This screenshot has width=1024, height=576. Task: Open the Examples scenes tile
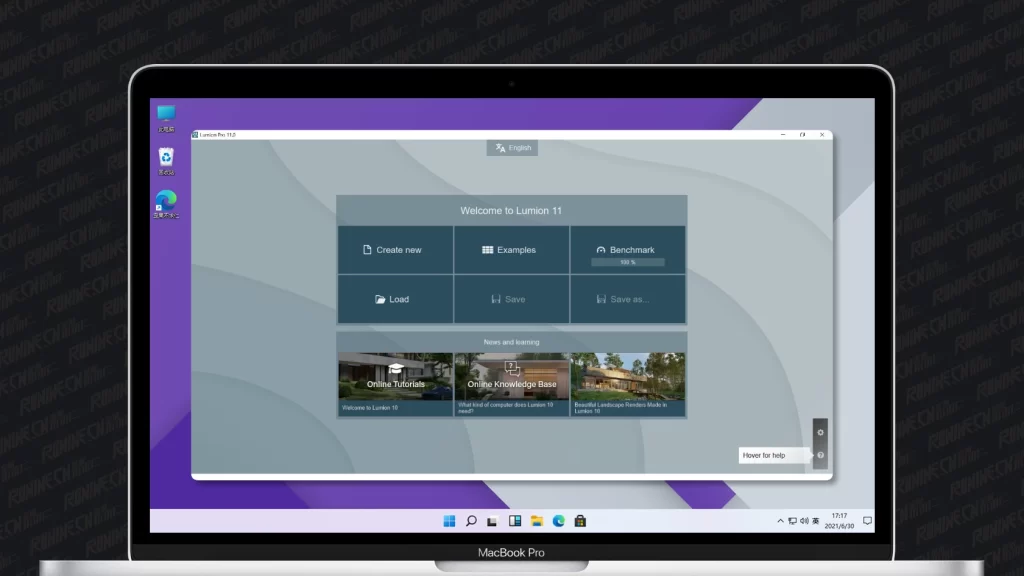pos(511,250)
